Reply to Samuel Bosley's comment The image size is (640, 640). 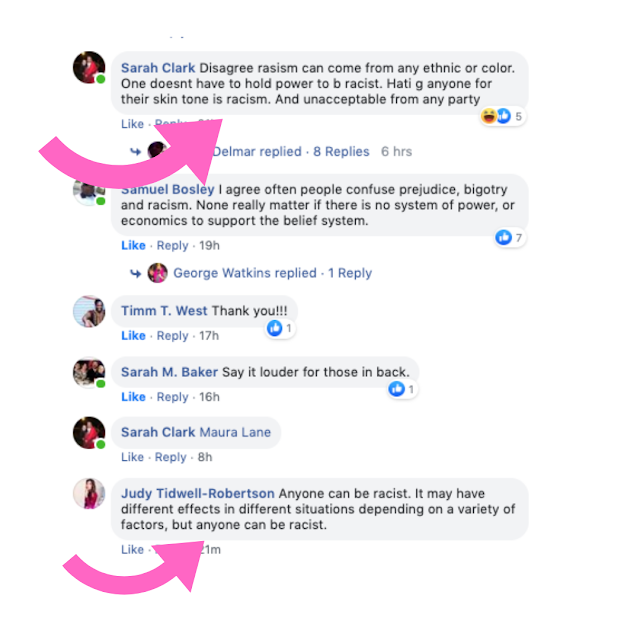tap(172, 246)
